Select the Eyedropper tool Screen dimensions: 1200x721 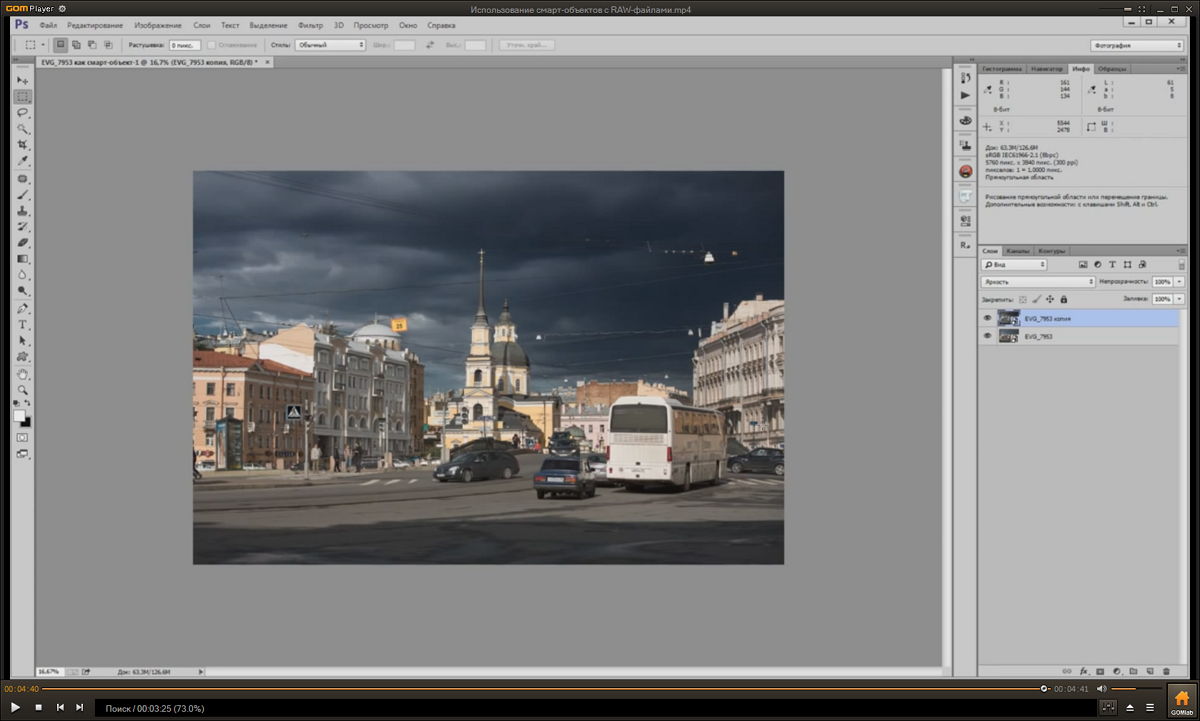coord(22,161)
